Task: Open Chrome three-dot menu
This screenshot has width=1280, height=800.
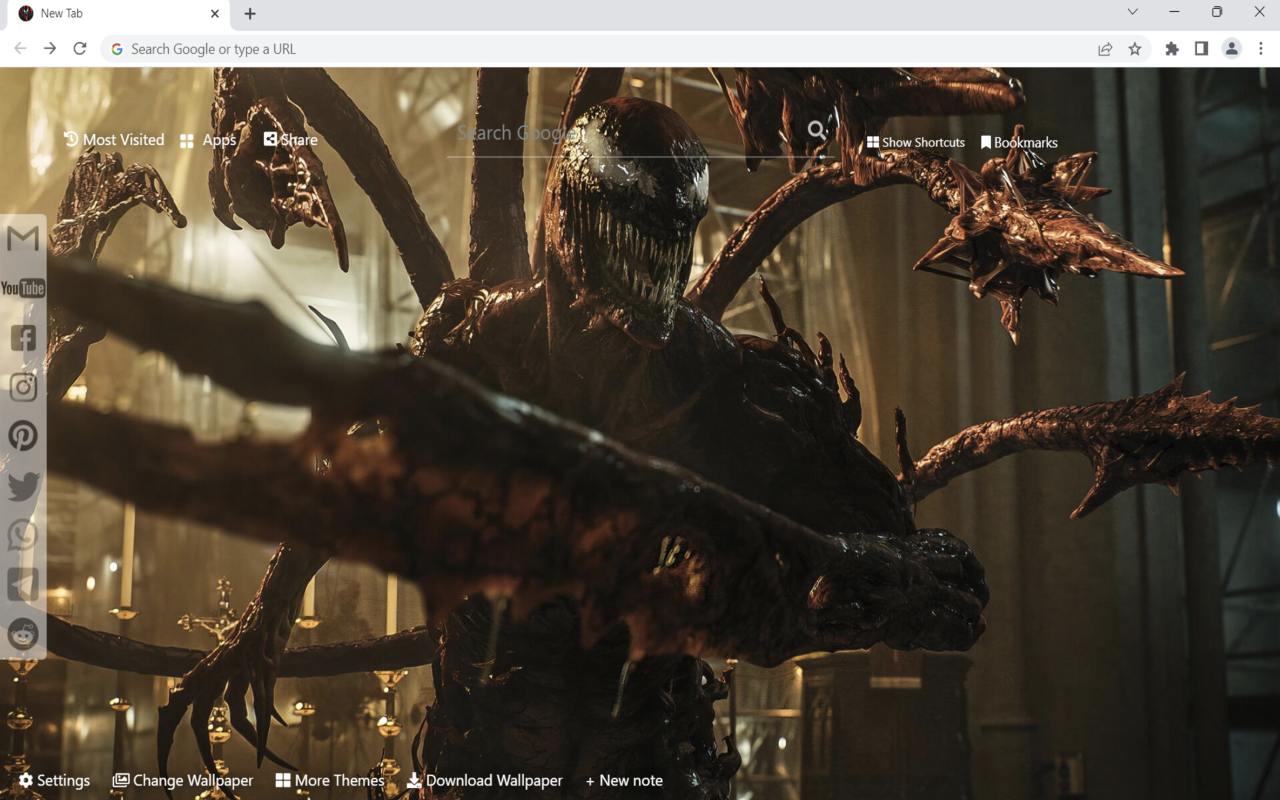Action: 1261,48
